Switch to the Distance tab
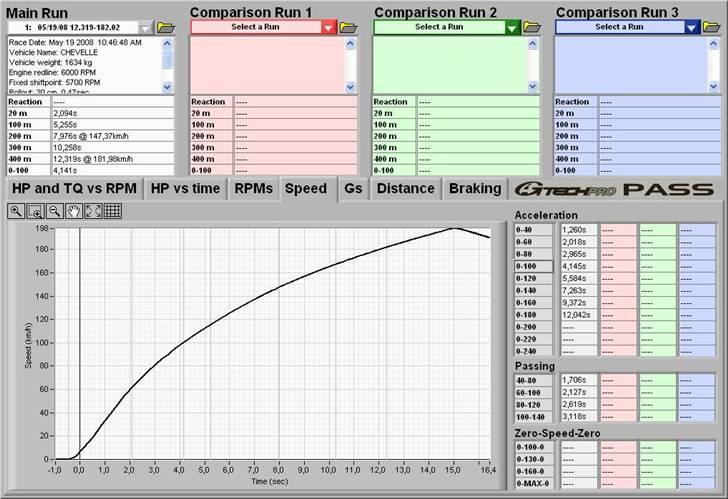728x499 pixels. coord(405,188)
